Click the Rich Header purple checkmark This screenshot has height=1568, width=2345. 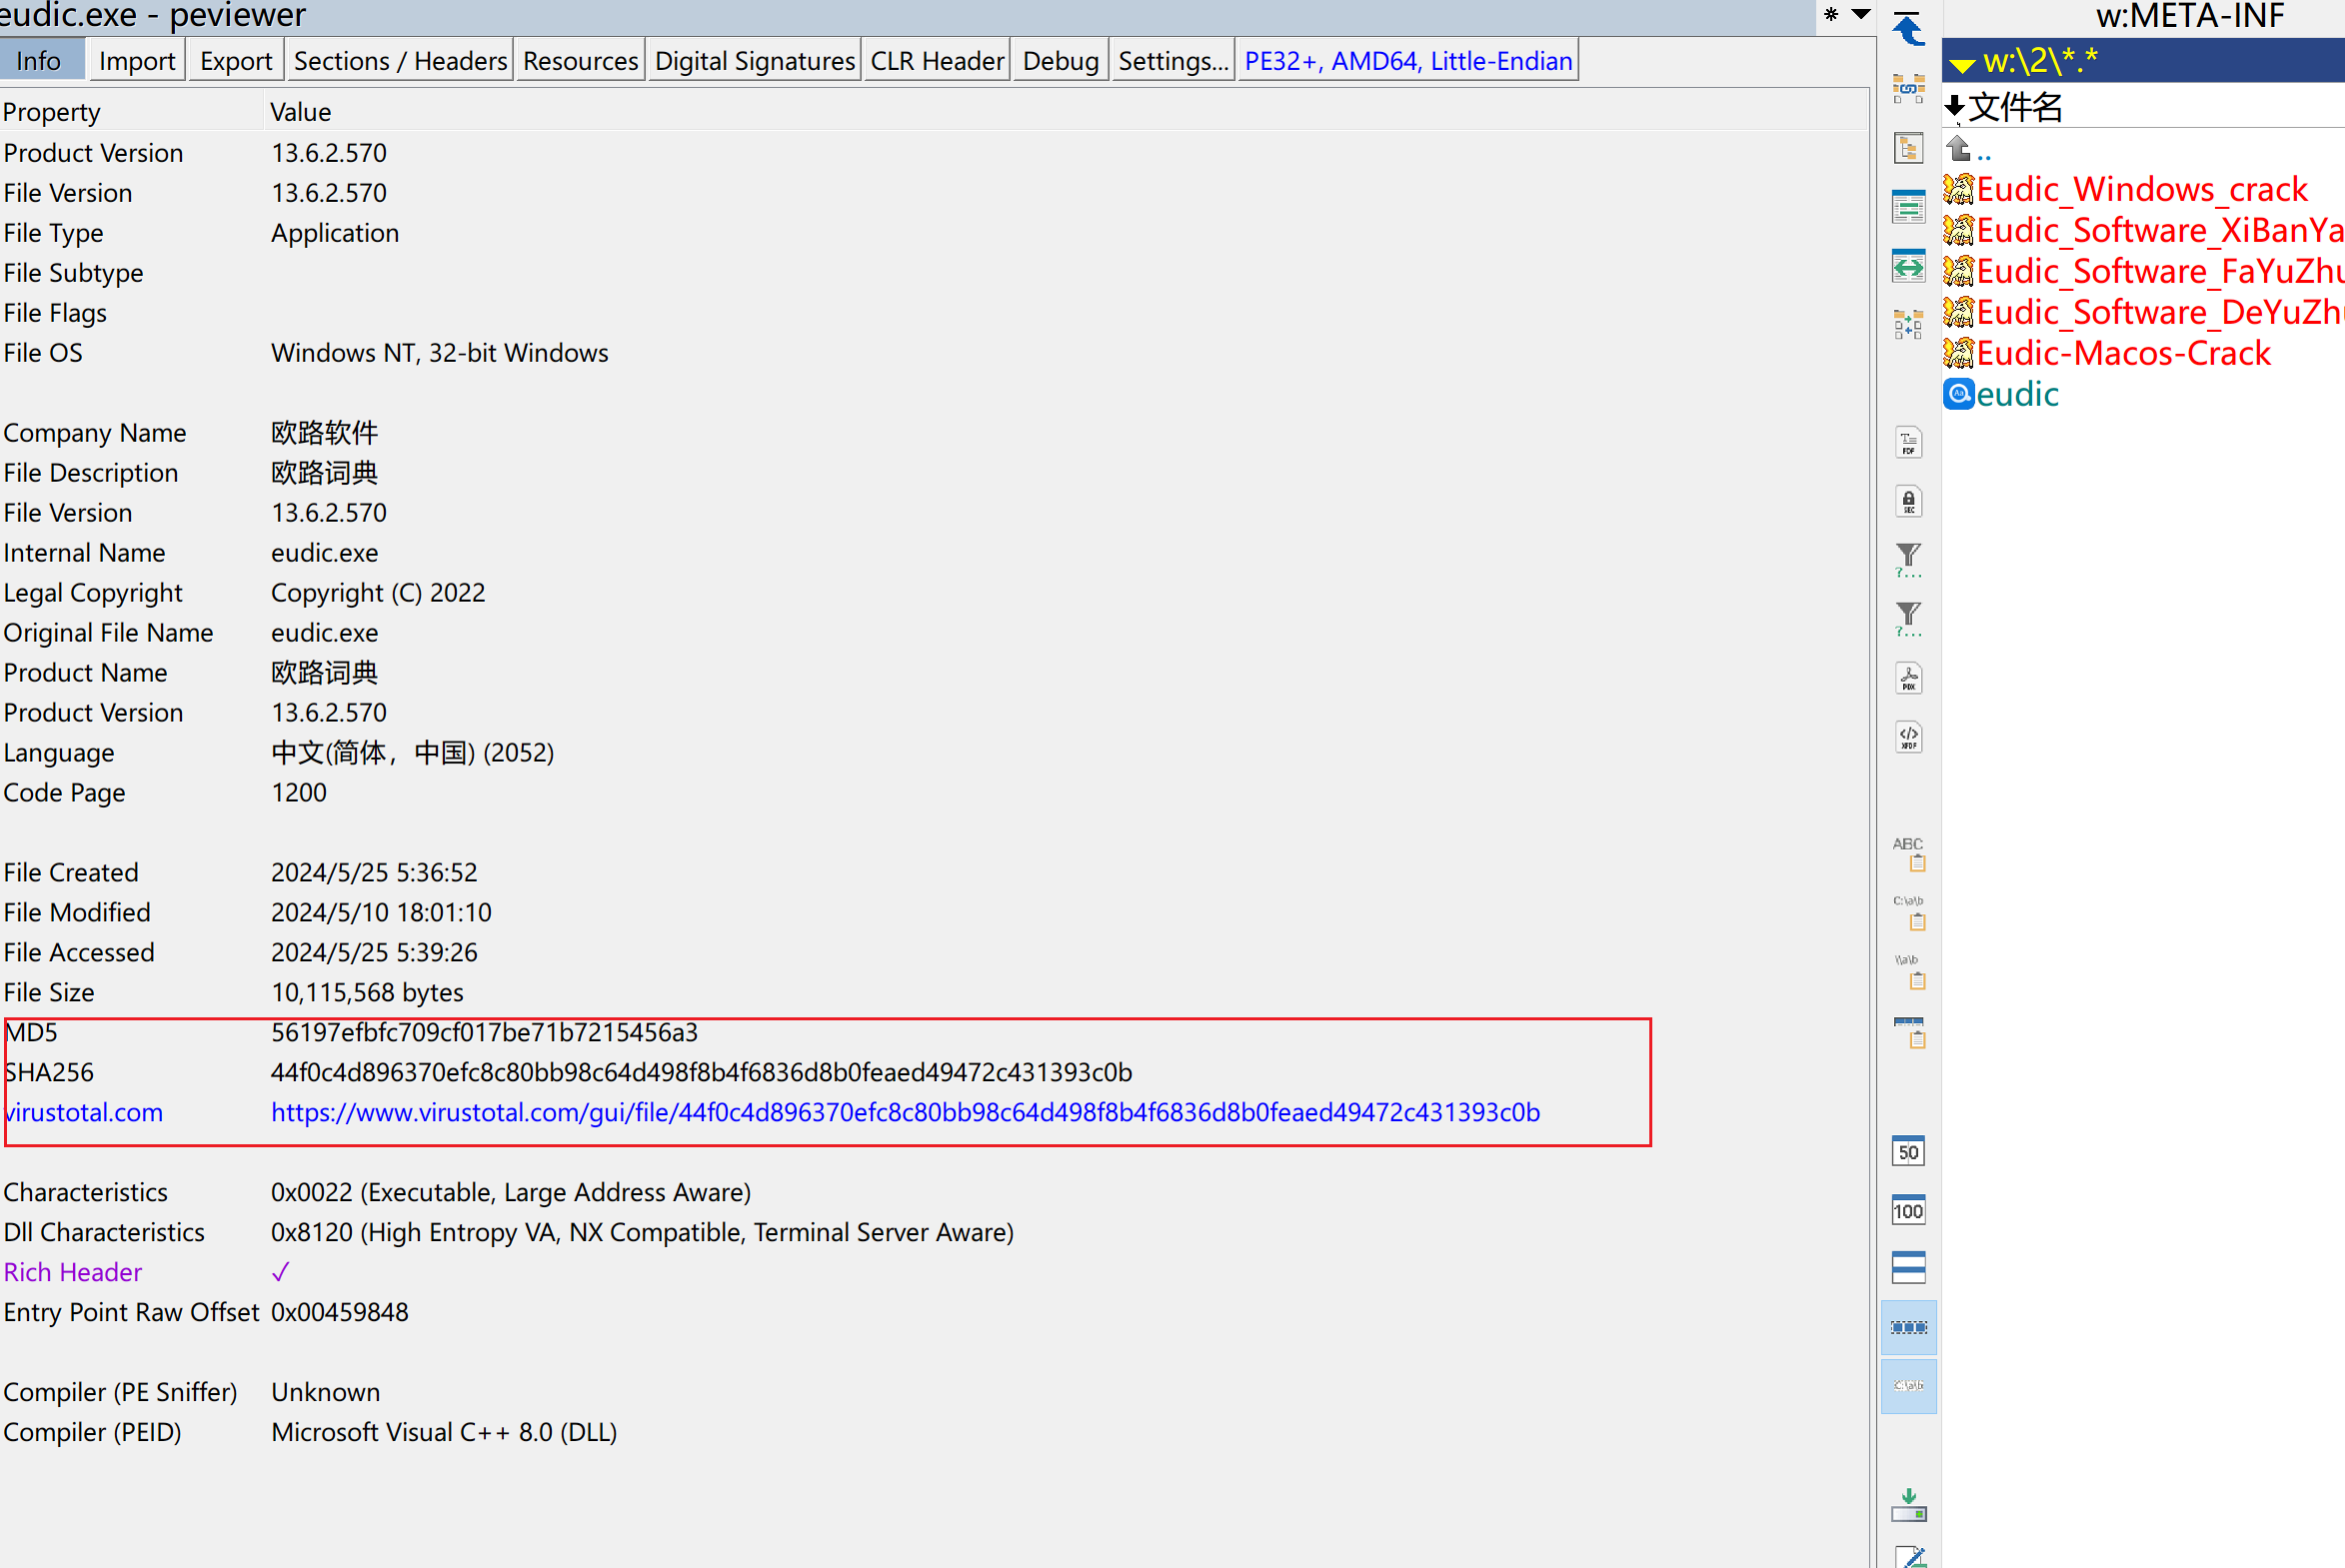point(280,1272)
